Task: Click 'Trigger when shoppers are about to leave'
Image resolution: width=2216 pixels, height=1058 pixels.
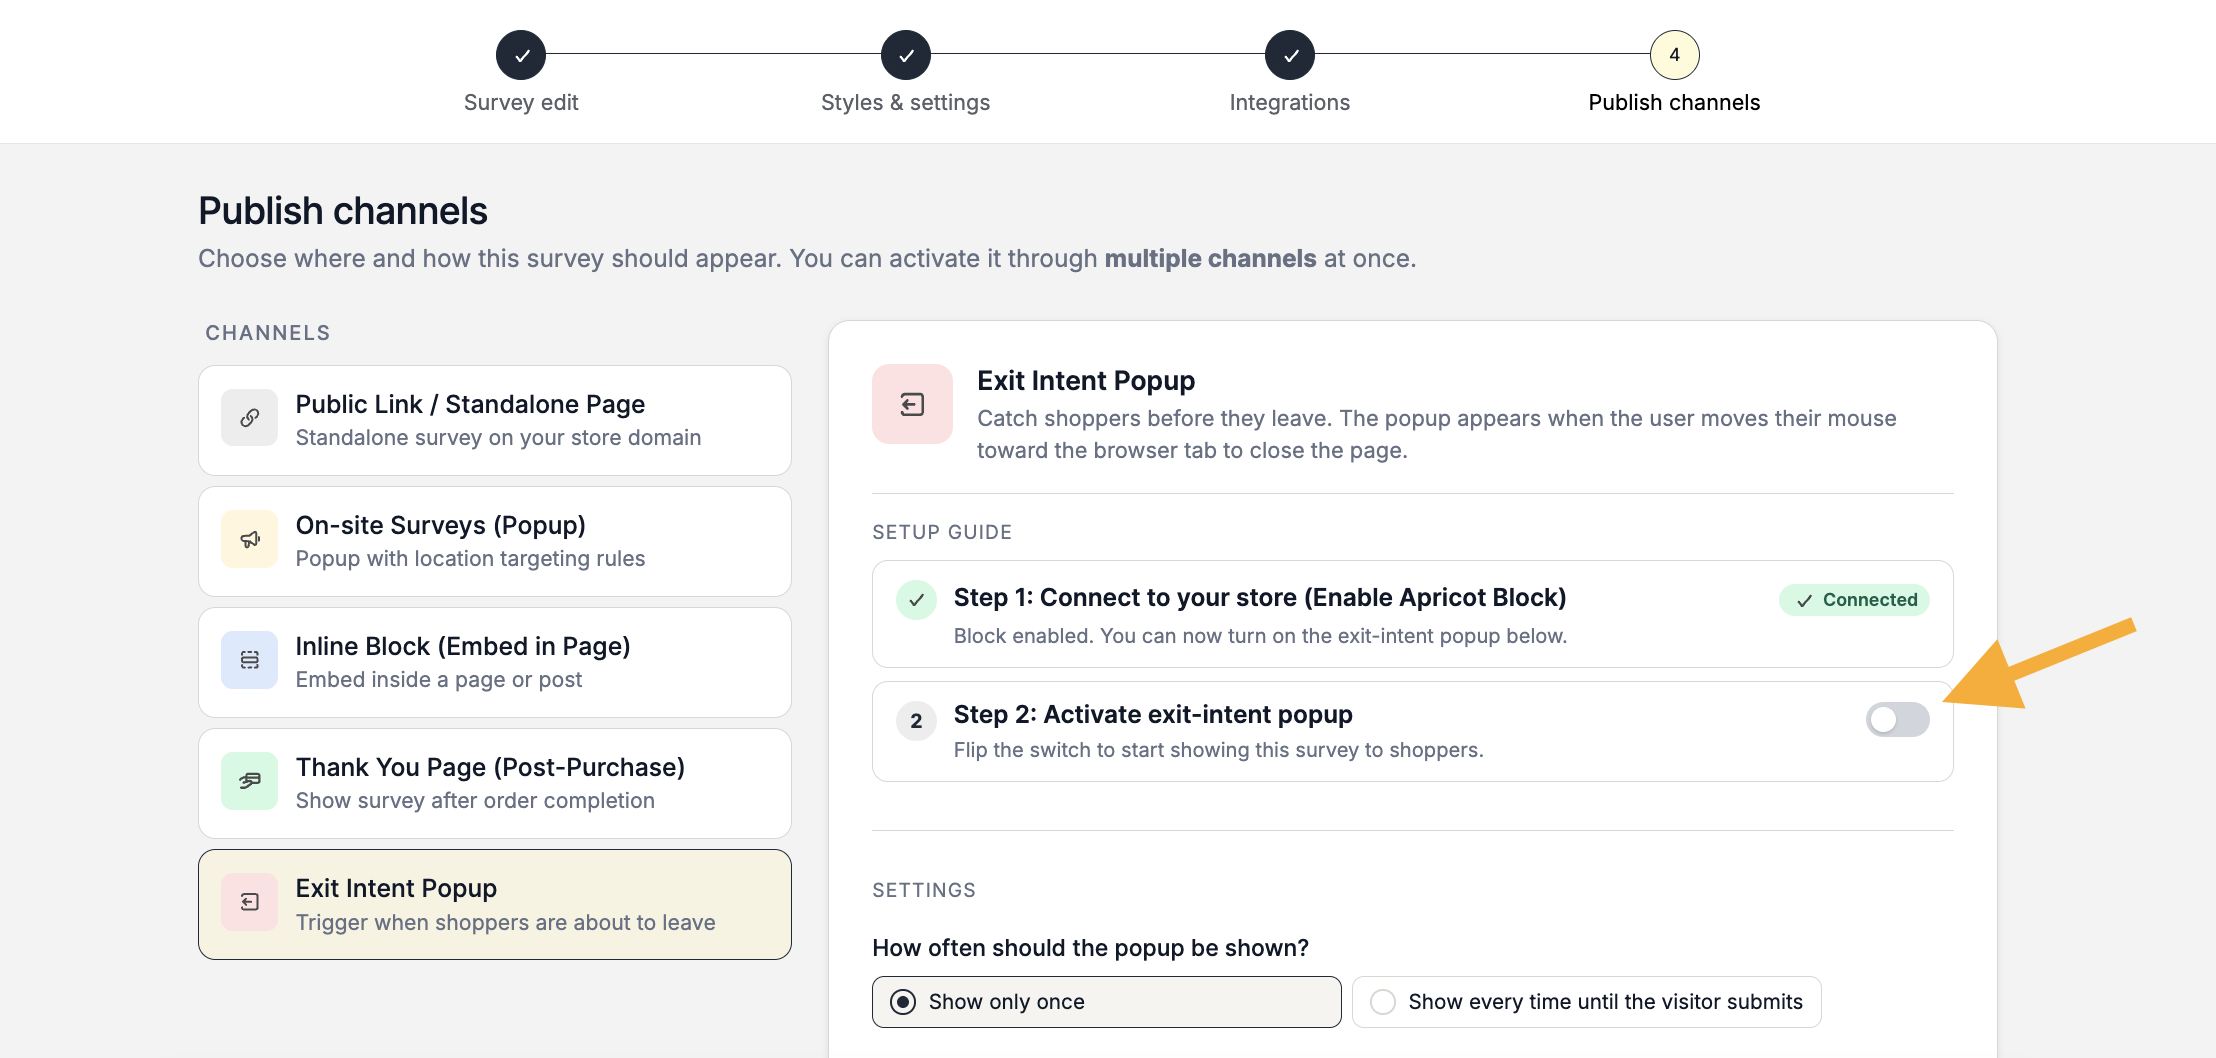Action: click(x=506, y=922)
